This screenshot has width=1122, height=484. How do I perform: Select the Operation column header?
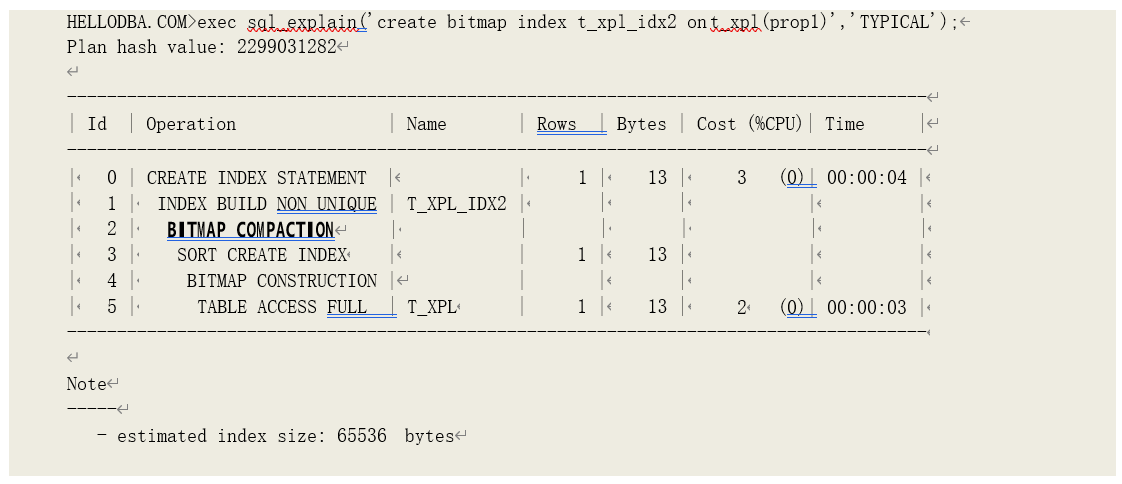click(x=191, y=124)
